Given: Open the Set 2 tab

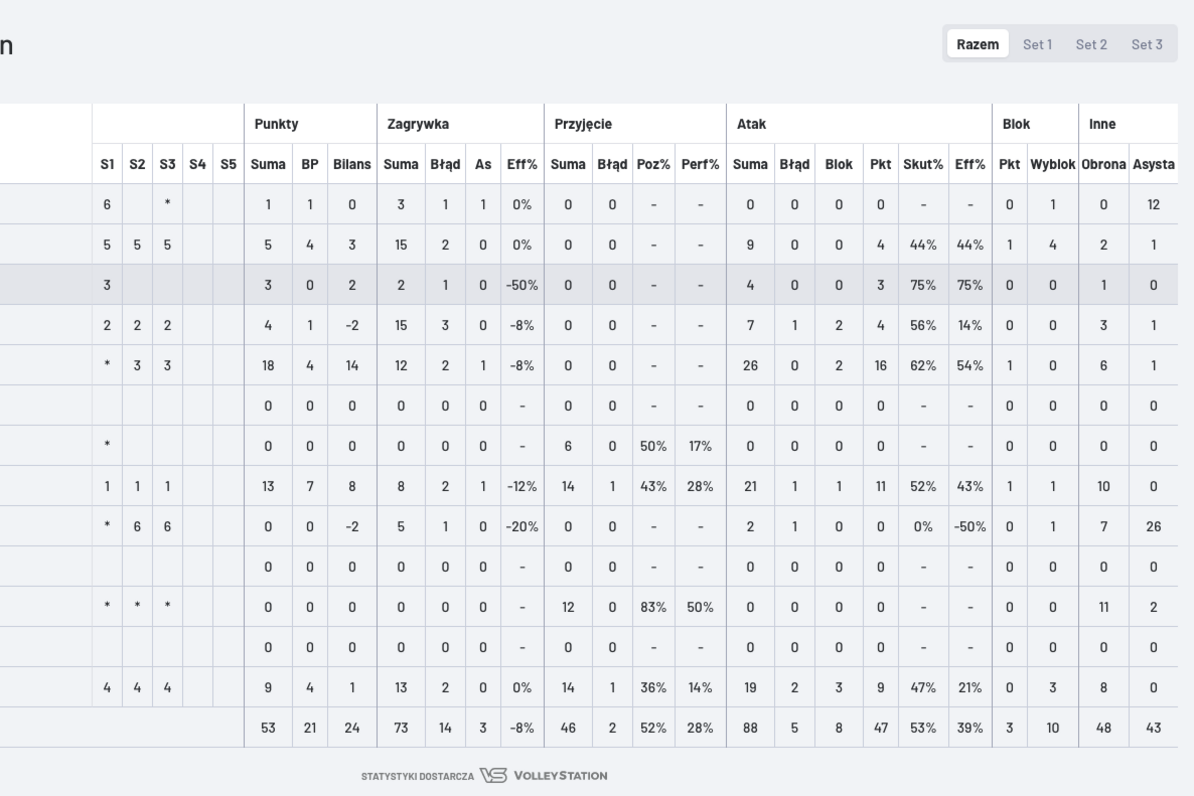Looking at the screenshot, I should pos(1091,44).
